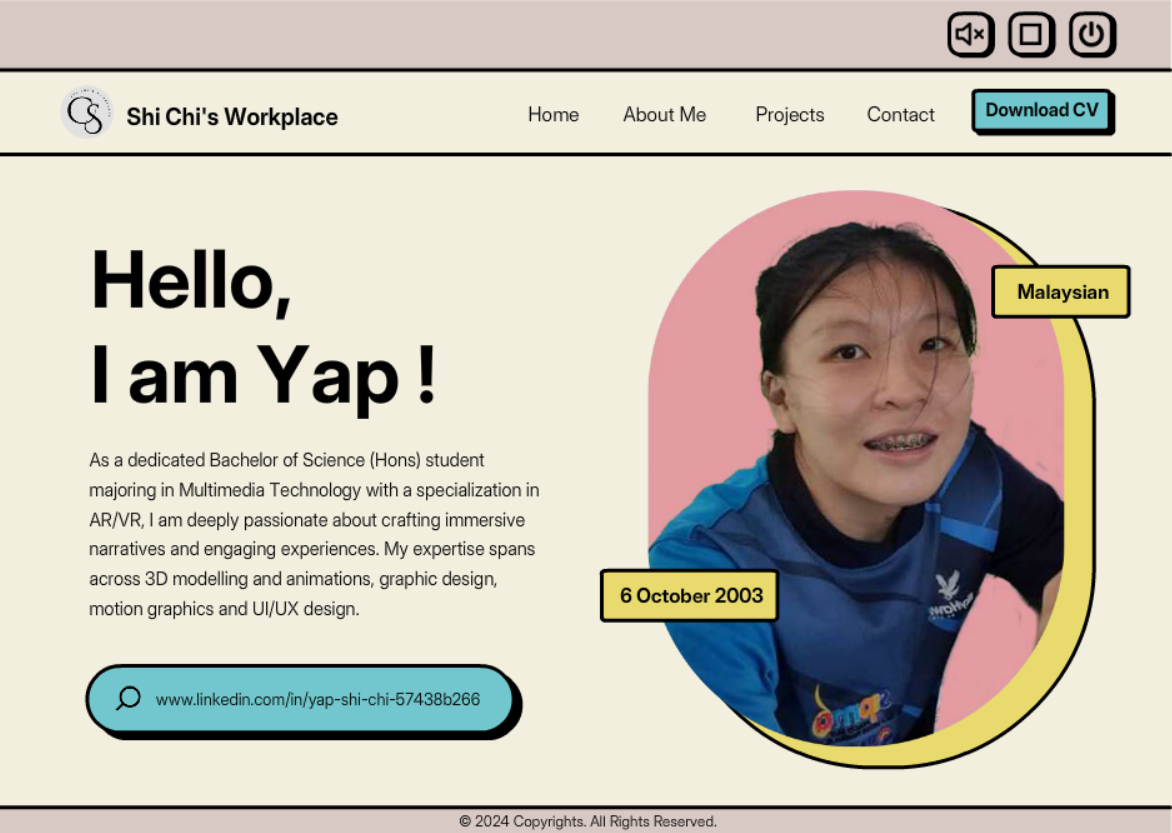Screen dimensions: 1172x833
Task: Click the Download CV button
Action: [x=1041, y=111]
